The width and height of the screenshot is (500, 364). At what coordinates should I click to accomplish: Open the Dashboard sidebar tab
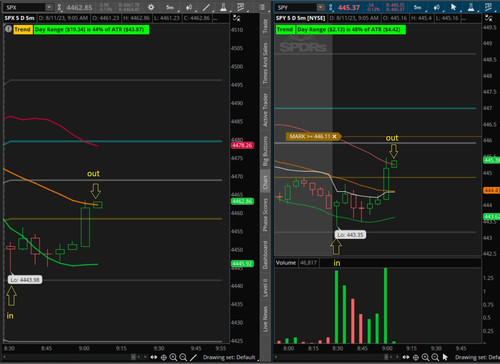(265, 255)
